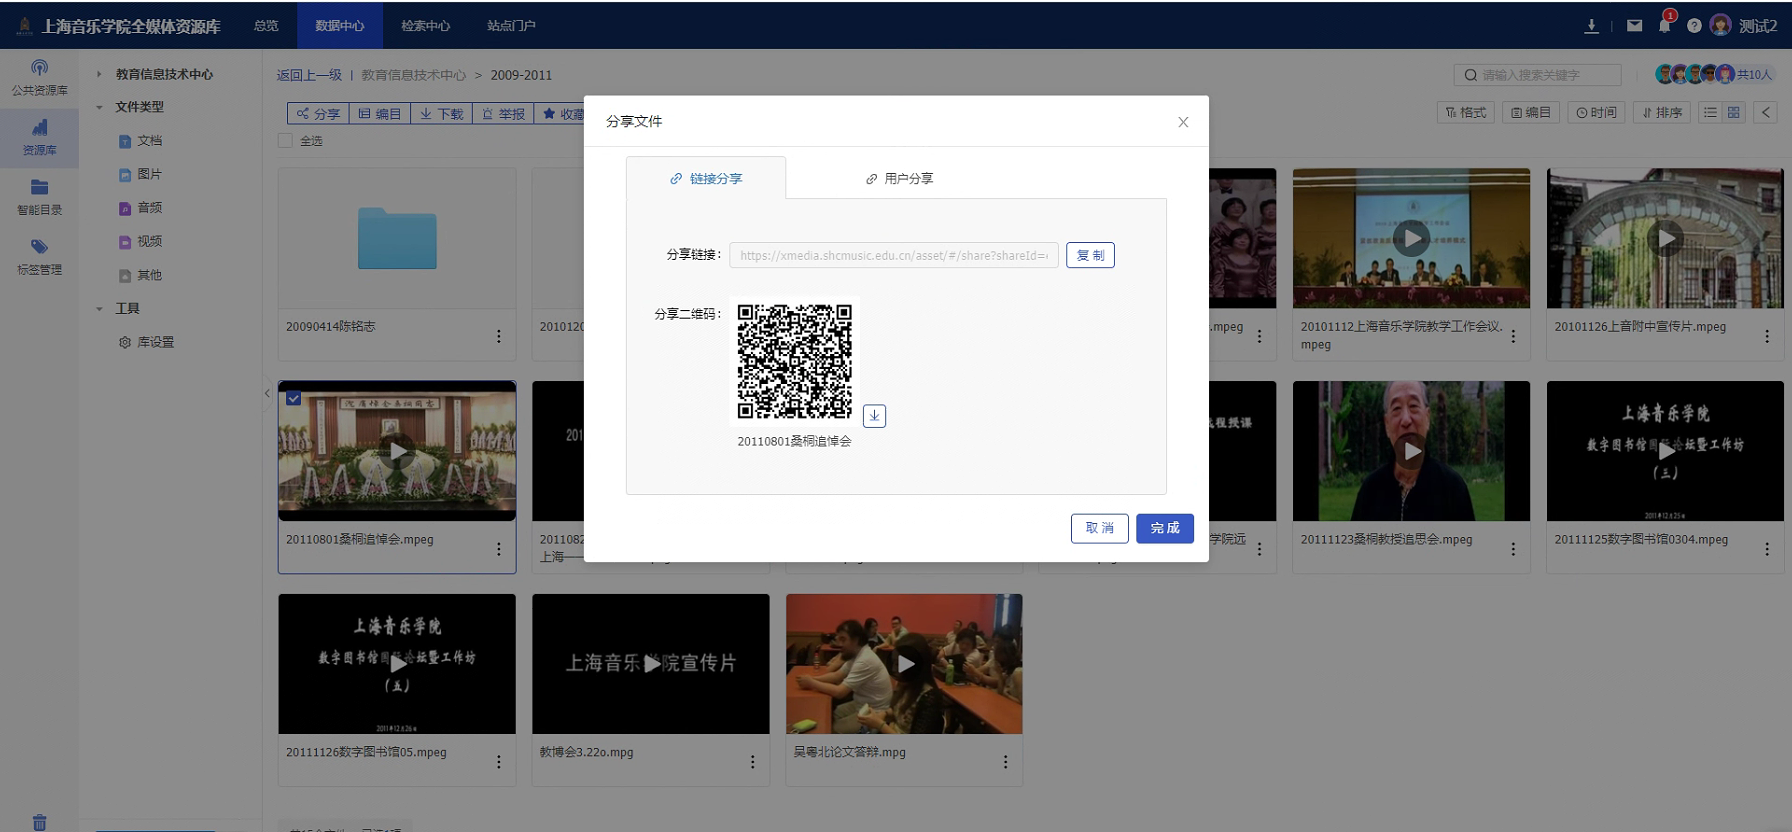Select the 图片 file type filter

point(140,174)
